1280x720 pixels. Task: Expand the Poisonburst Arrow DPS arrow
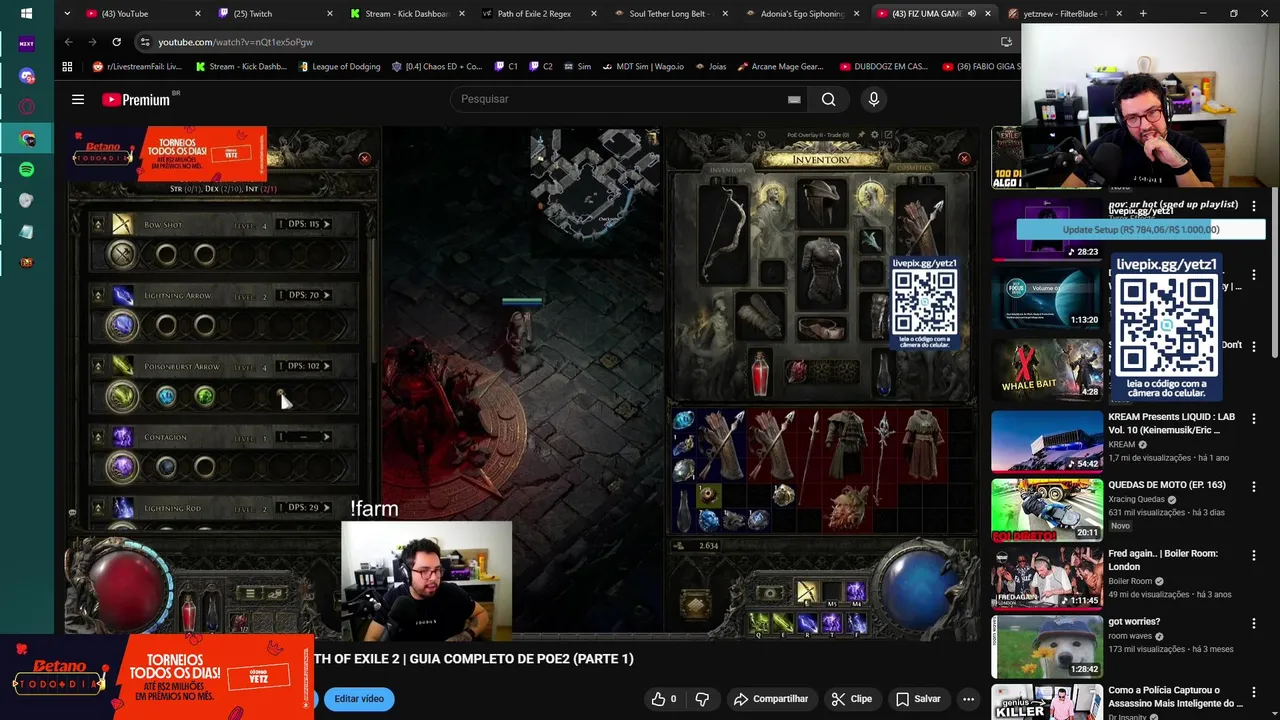click(326, 366)
